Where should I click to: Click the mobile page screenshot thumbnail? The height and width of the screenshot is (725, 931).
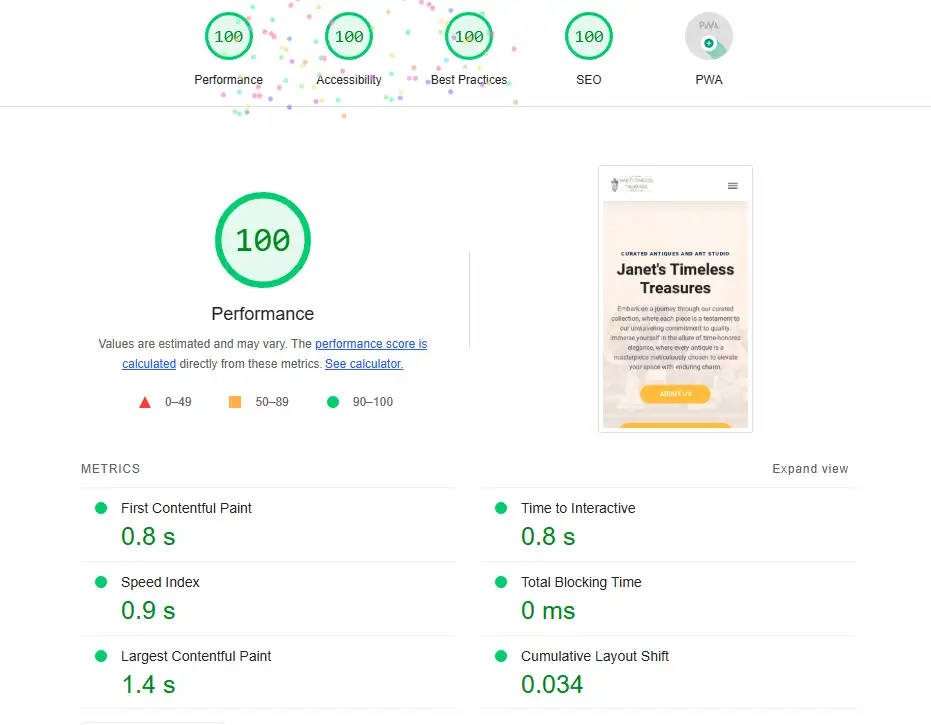pos(675,298)
